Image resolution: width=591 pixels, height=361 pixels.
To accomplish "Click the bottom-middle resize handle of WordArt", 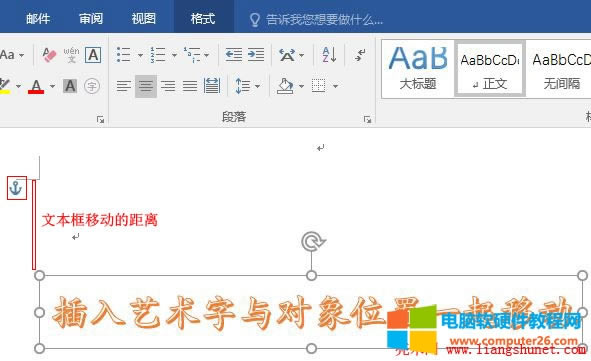I will pyautogui.click(x=311, y=349).
